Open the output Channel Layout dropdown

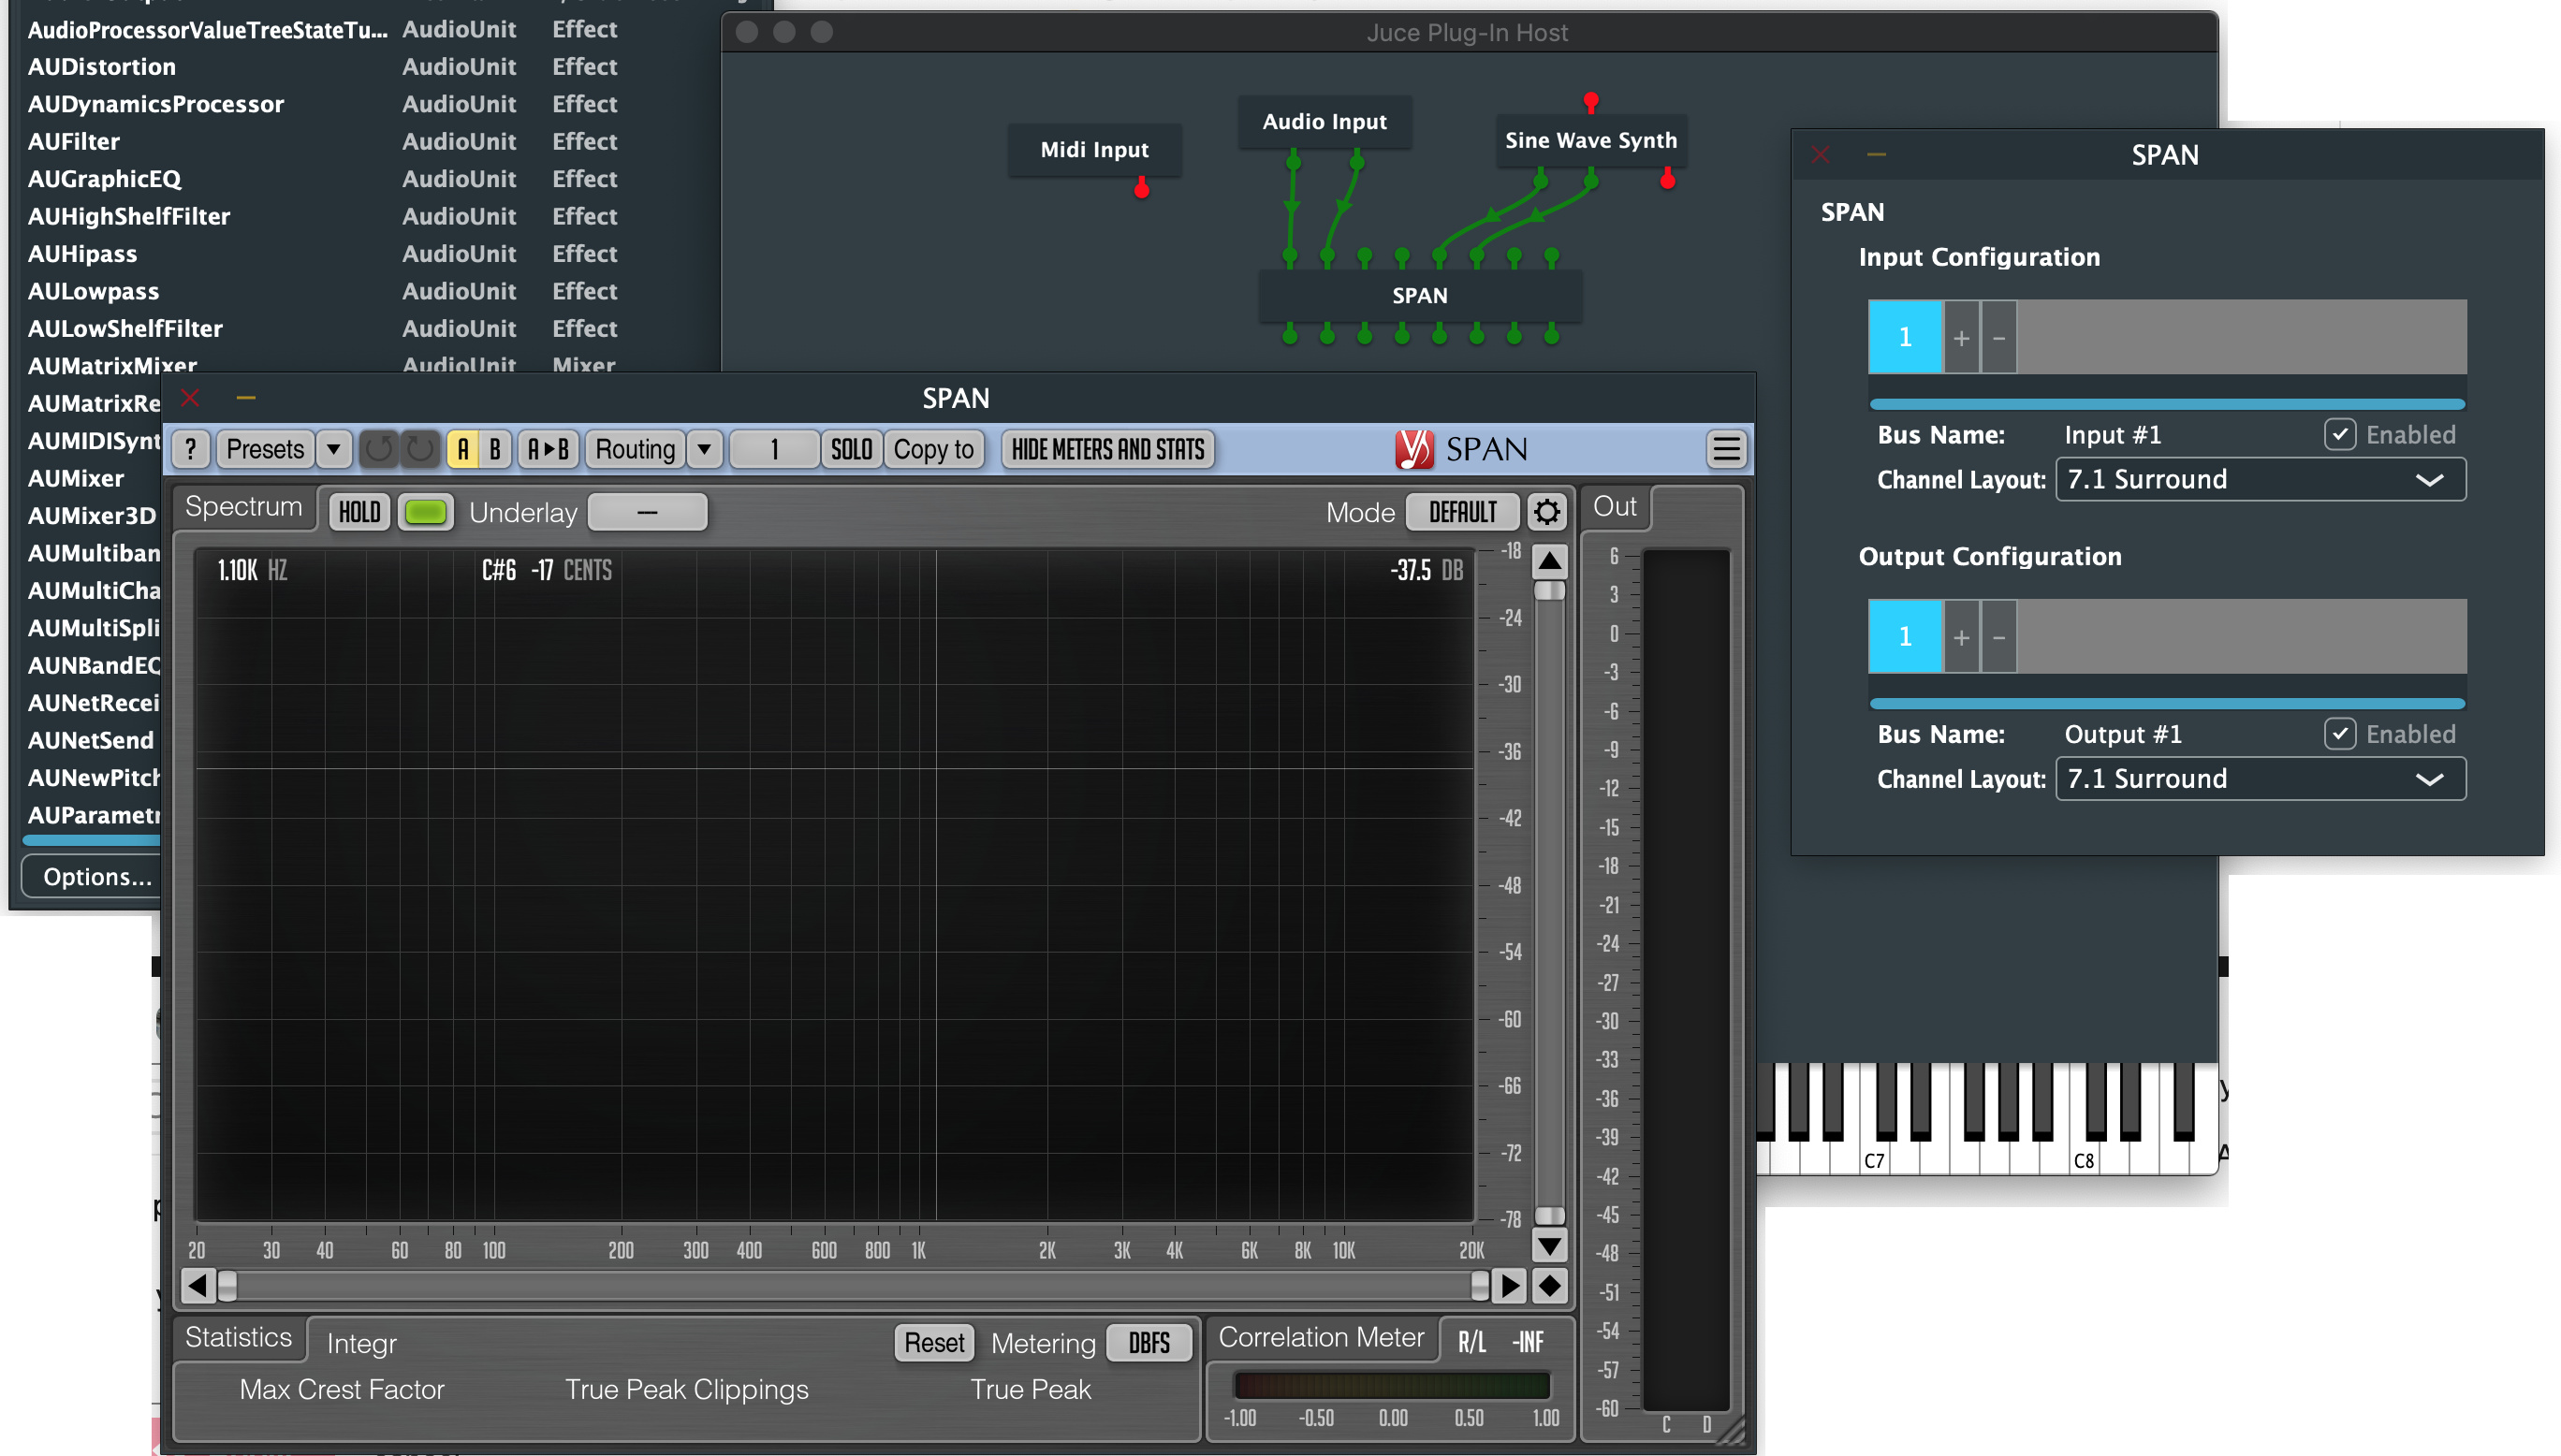(2260, 779)
